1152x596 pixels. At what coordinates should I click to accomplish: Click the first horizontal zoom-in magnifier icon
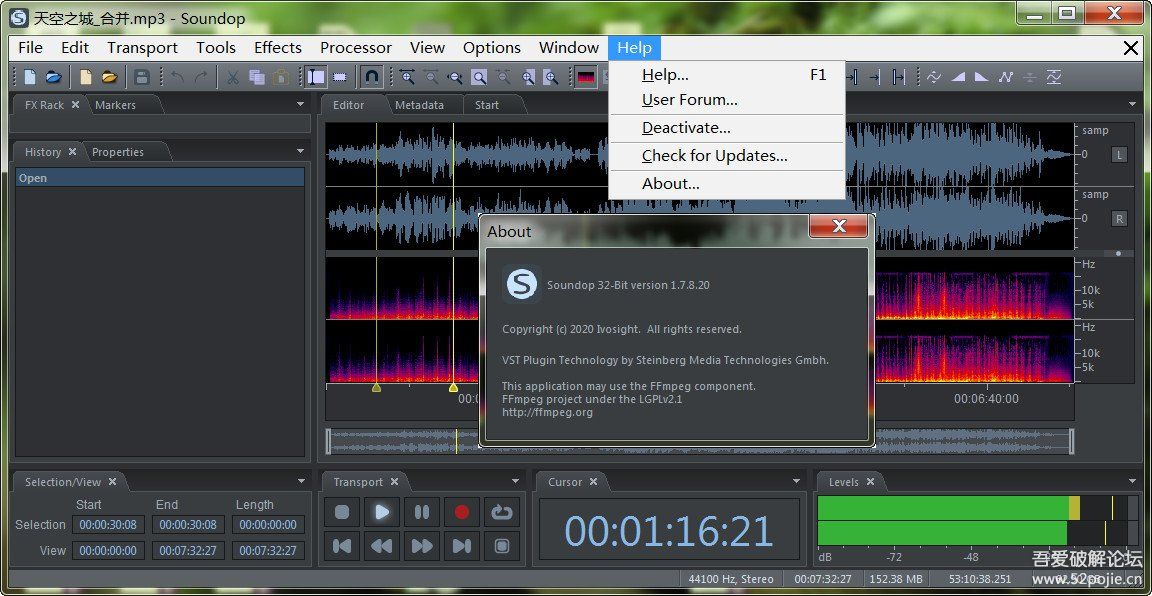[x=407, y=76]
